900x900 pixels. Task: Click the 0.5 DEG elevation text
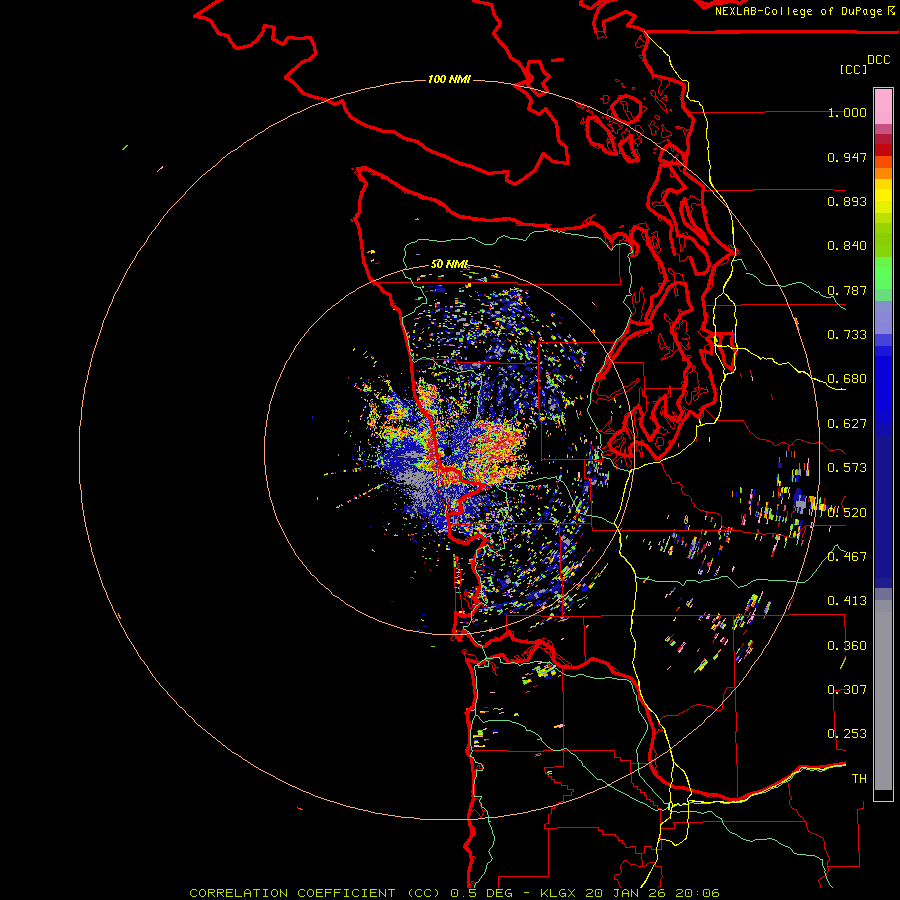[x=482, y=893]
